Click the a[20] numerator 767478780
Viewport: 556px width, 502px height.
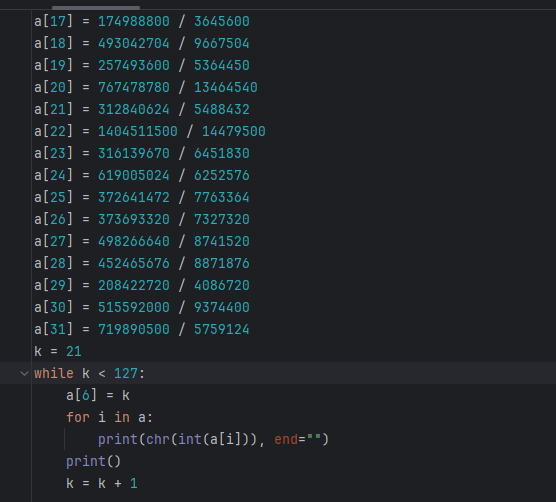click(x=134, y=87)
